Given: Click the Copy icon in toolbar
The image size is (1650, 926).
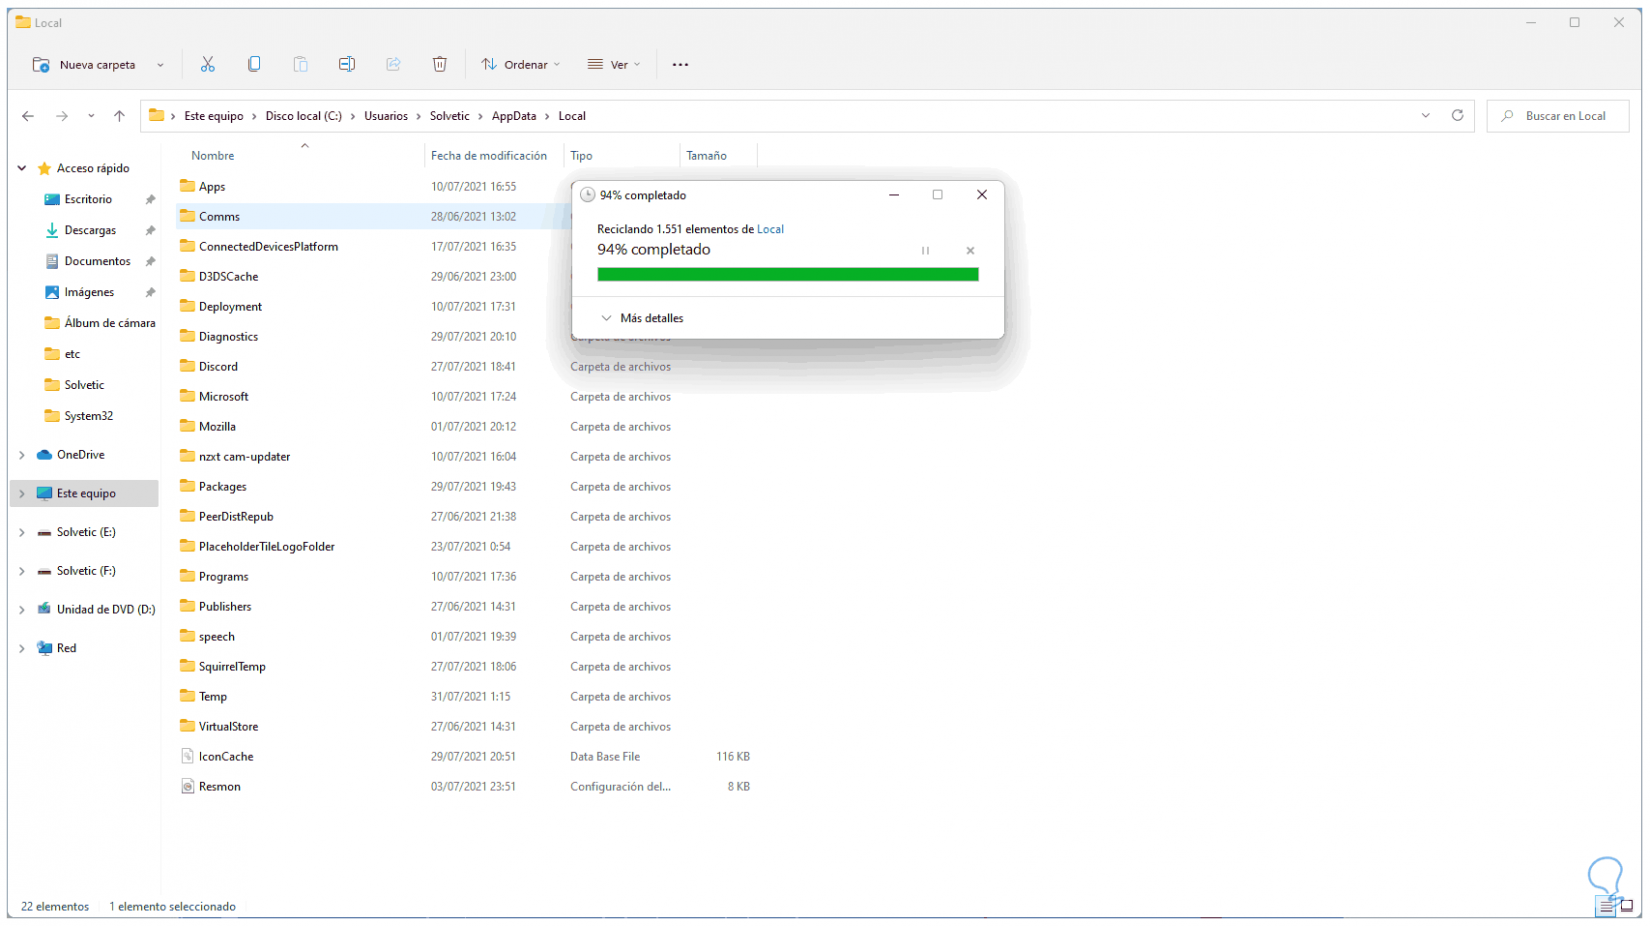Looking at the screenshot, I should click(x=254, y=64).
